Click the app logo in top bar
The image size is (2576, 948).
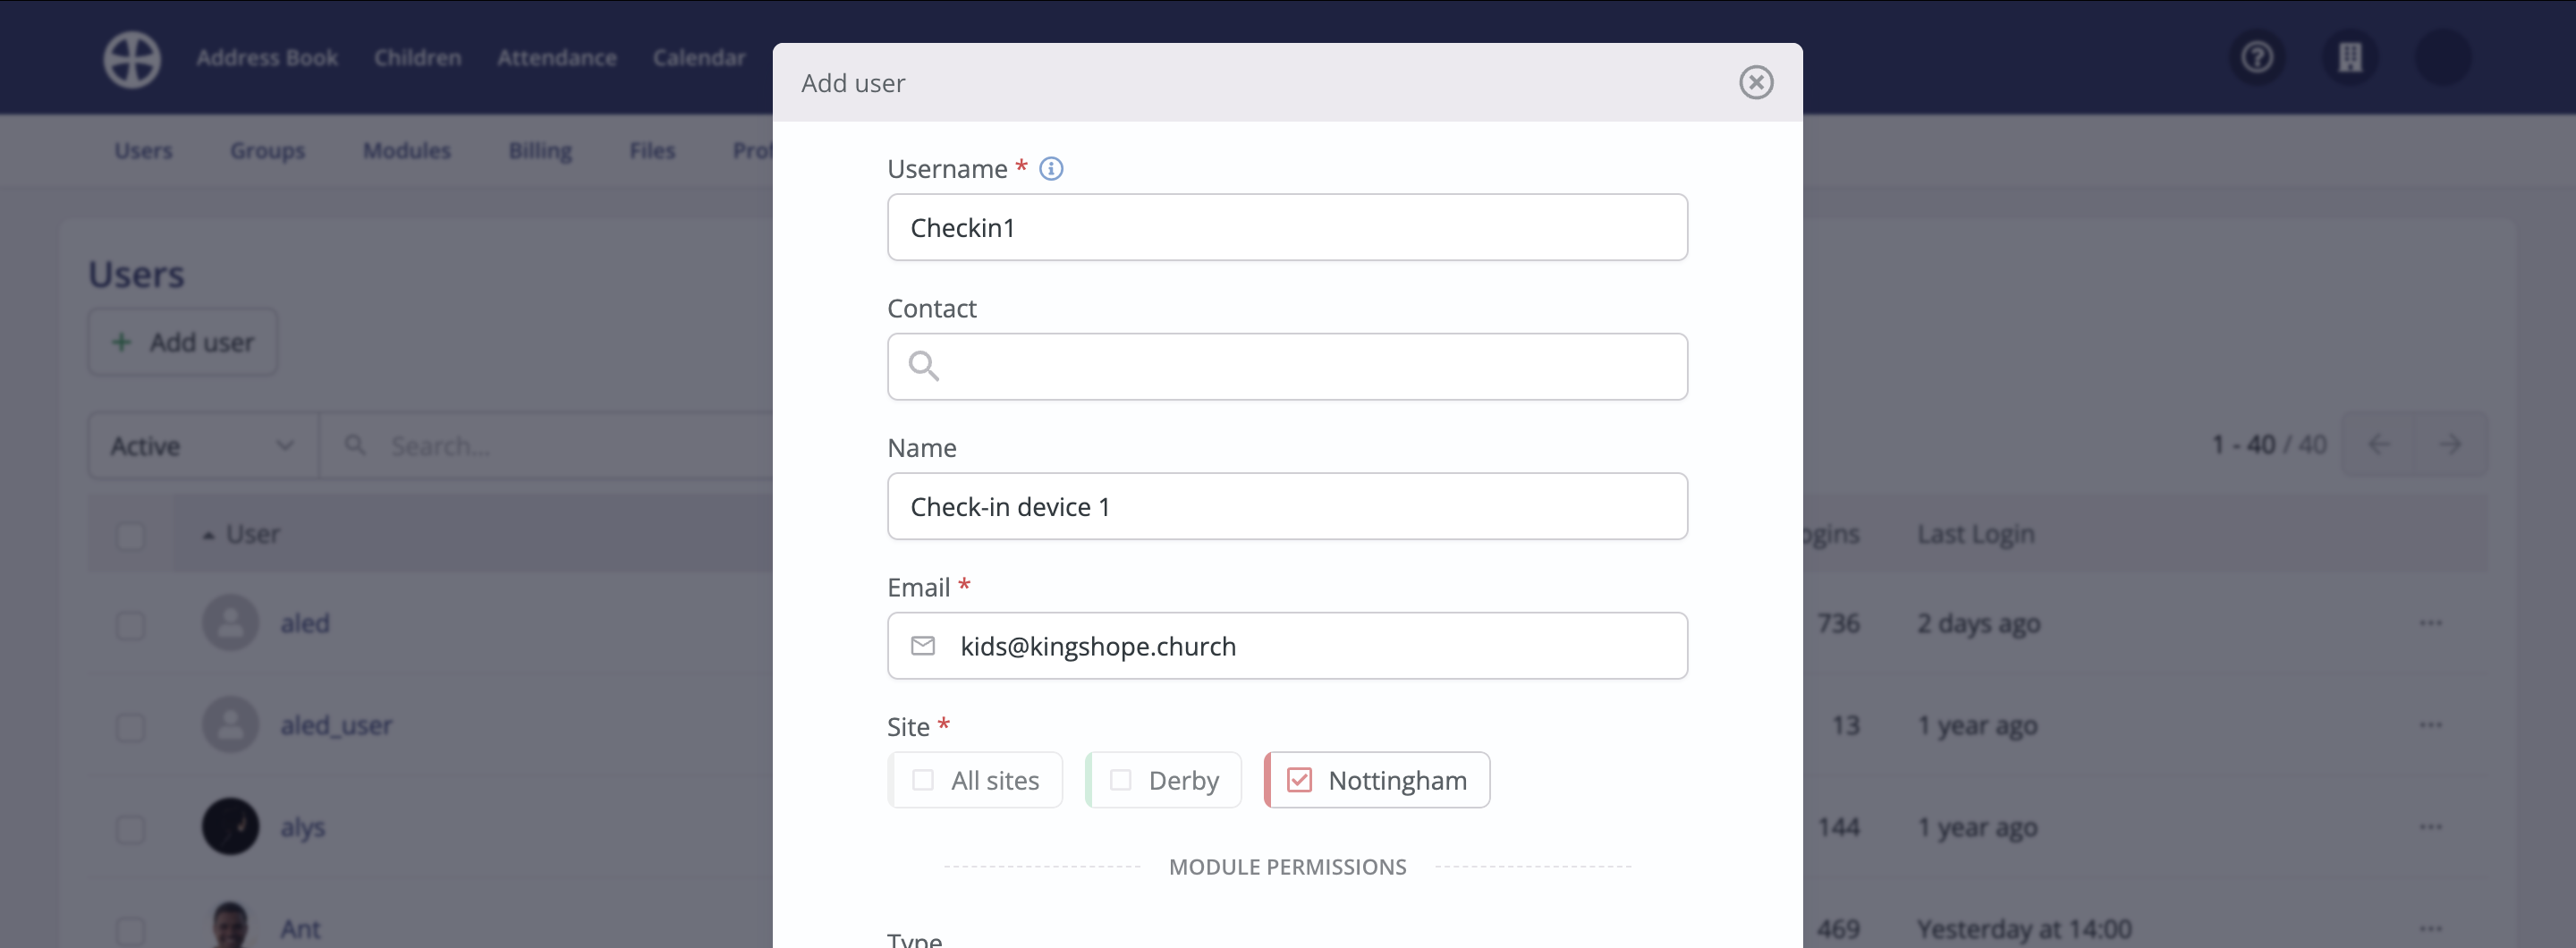click(132, 59)
